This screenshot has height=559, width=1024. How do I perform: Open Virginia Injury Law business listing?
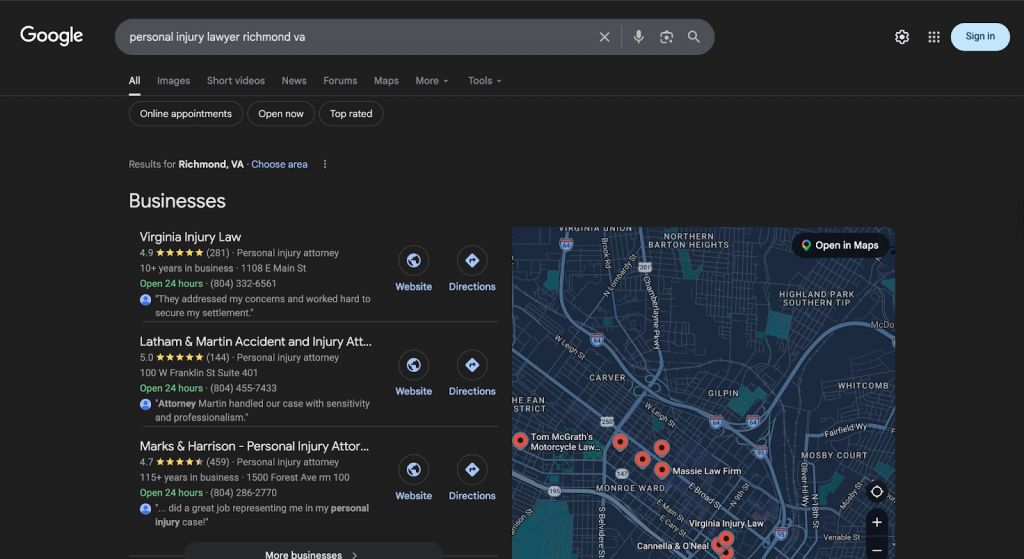pyautogui.click(x=190, y=237)
